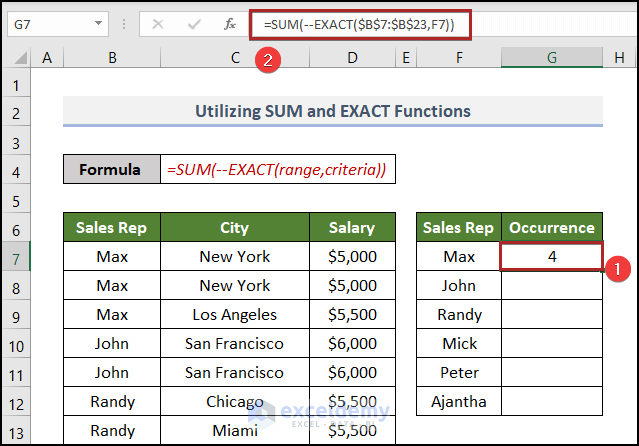Click the Formula label cell

click(110, 169)
